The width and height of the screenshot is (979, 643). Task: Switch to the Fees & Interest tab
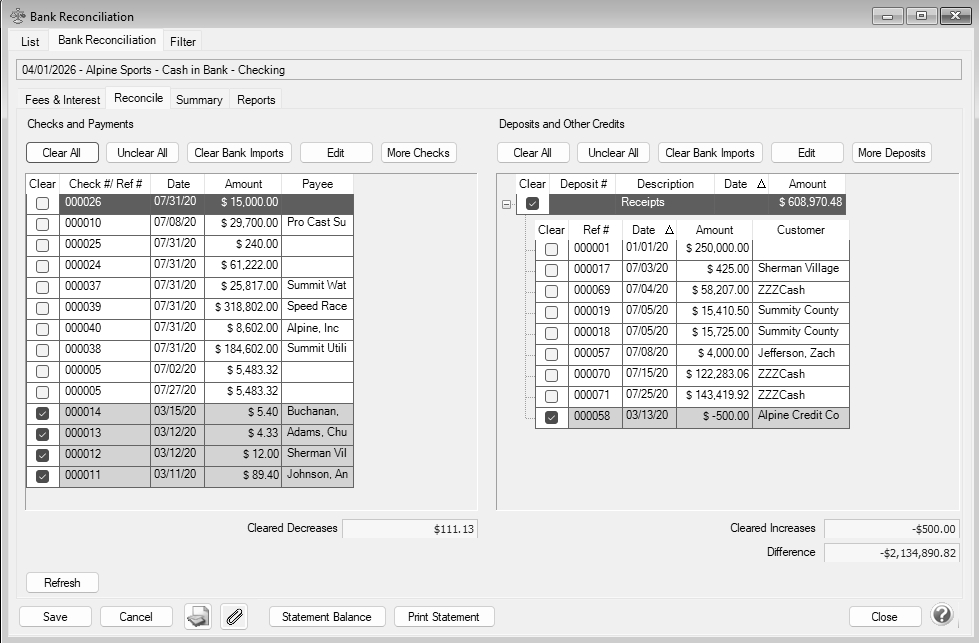tap(62, 100)
